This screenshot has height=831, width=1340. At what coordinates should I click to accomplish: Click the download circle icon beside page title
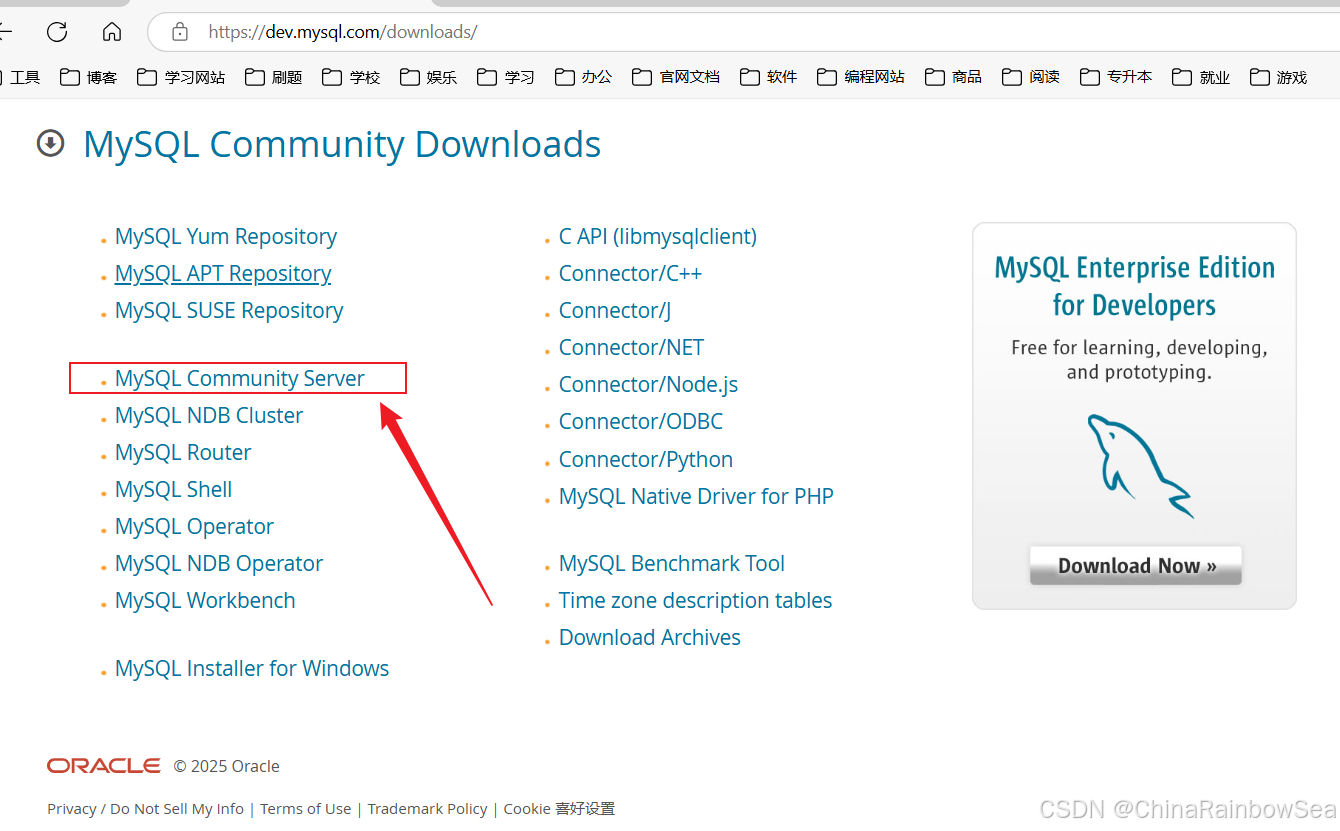click(x=50, y=144)
